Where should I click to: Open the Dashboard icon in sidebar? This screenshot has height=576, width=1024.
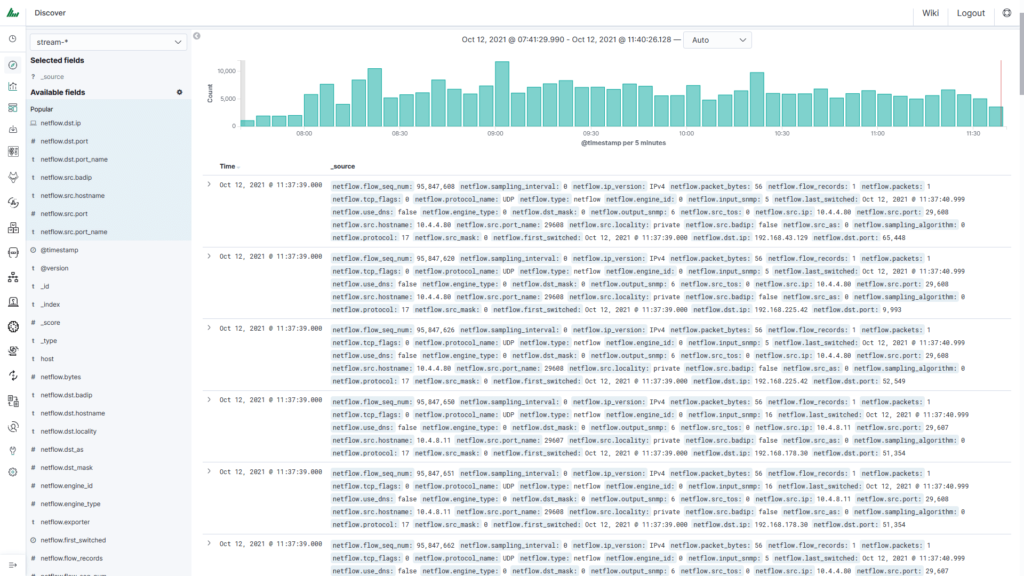pos(13,108)
